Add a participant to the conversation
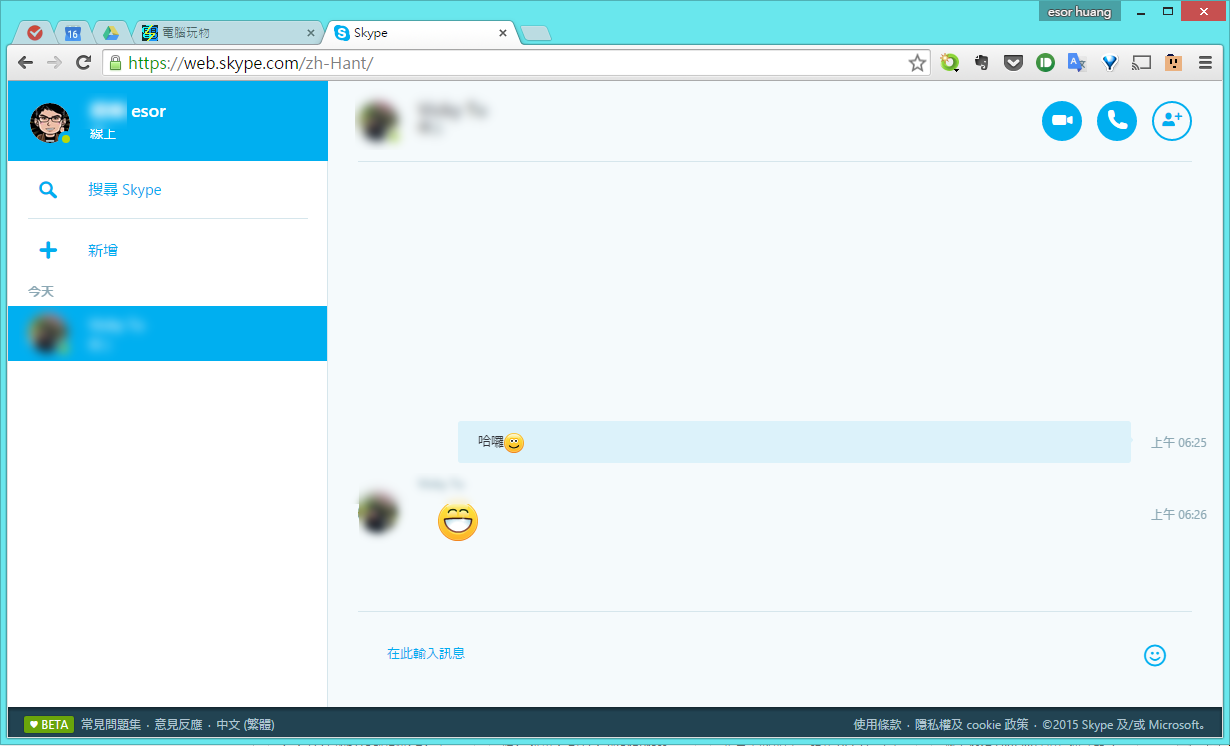 click(1172, 121)
